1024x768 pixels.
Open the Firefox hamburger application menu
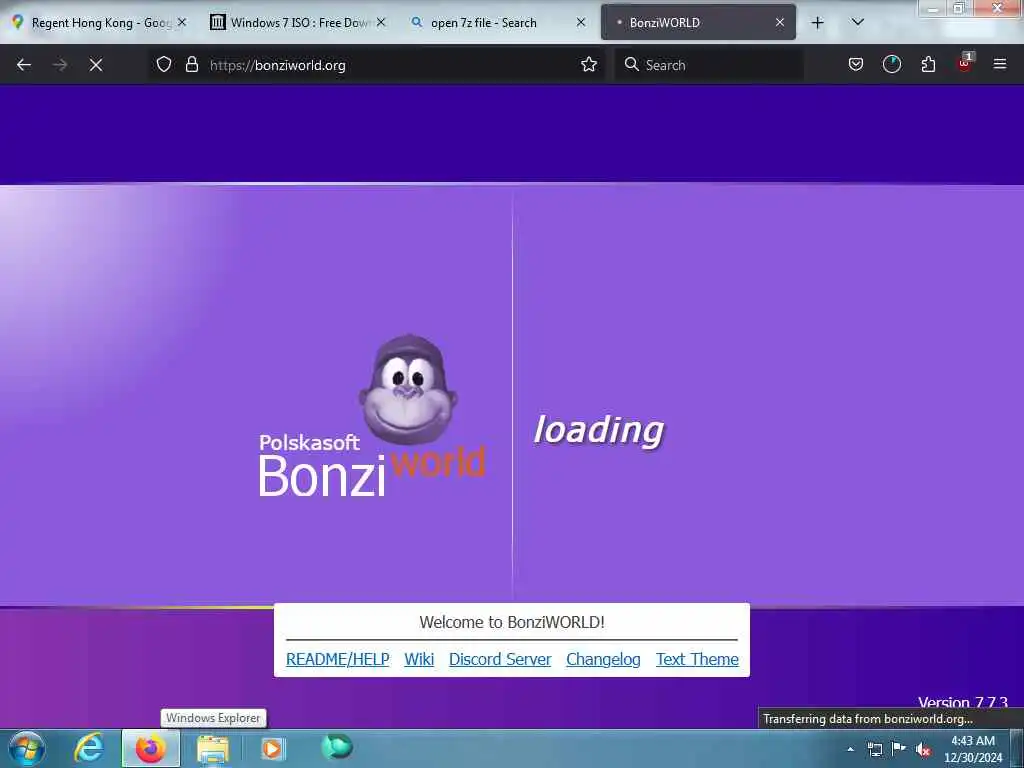pyautogui.click(x=1000, y=65)
